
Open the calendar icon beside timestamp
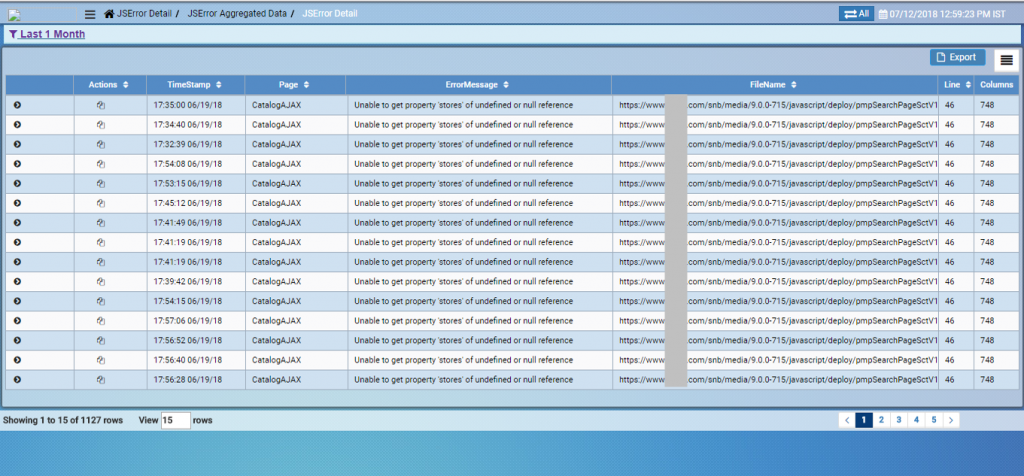click(883, 14)
